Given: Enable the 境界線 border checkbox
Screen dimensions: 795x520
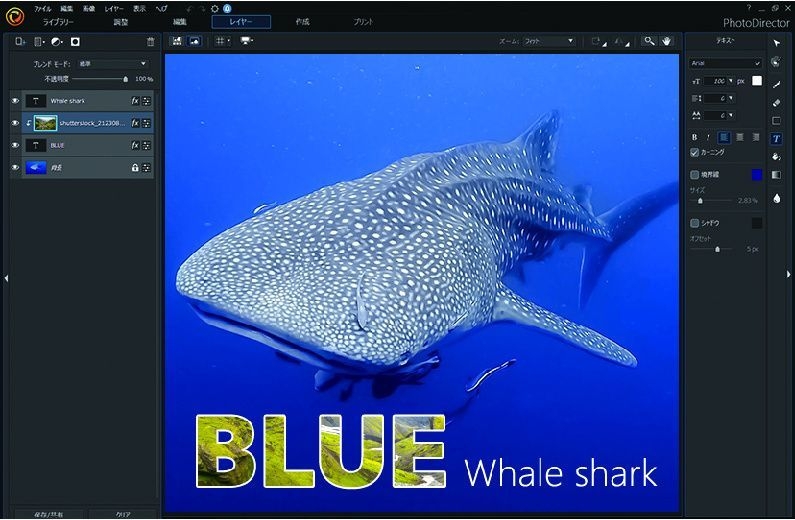Looking at the screenshot, I should 695,175.
